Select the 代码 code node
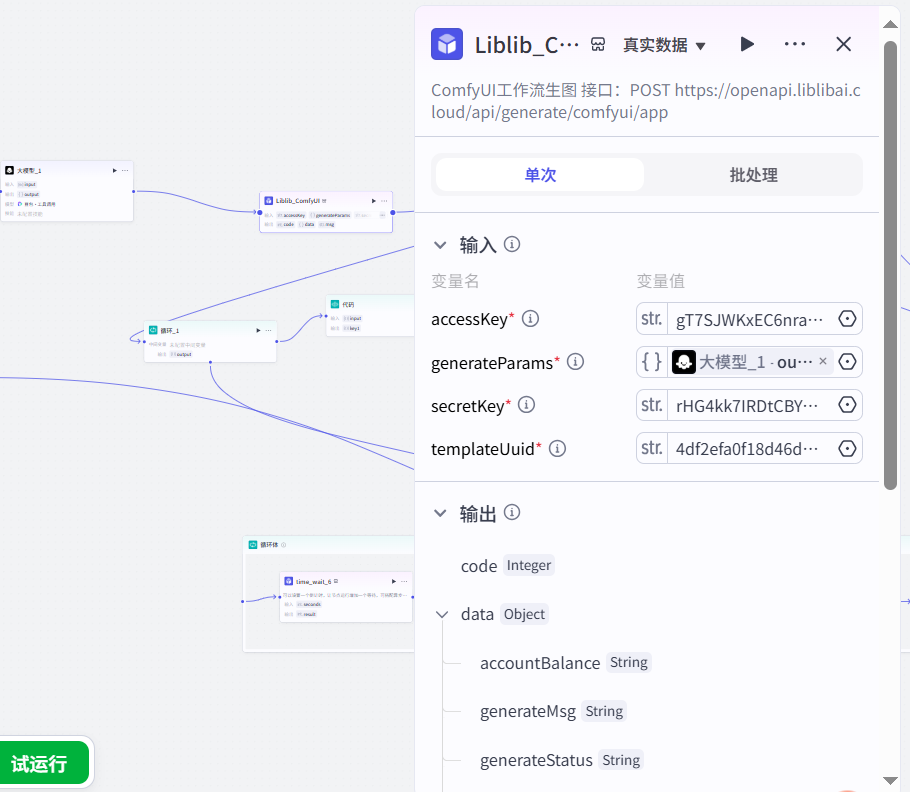Image resolution: width=910 pixels, height=792 pixels. coord(370,315)
